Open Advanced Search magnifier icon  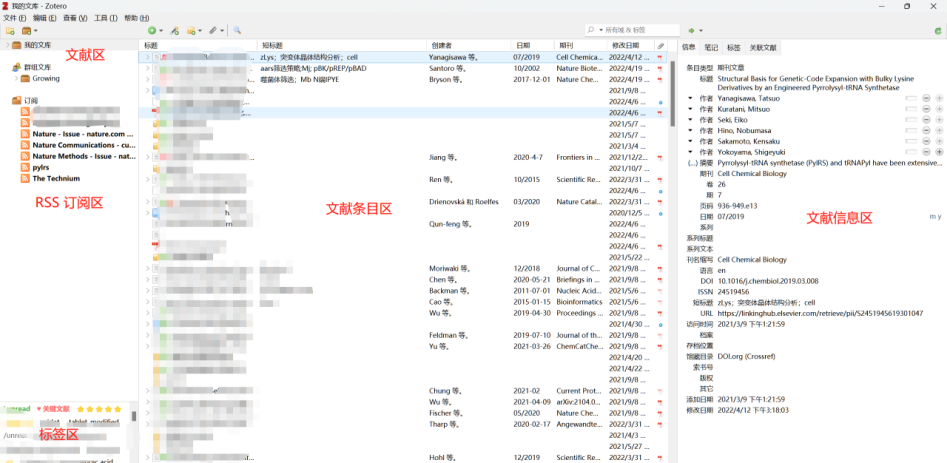coord(237,30)
